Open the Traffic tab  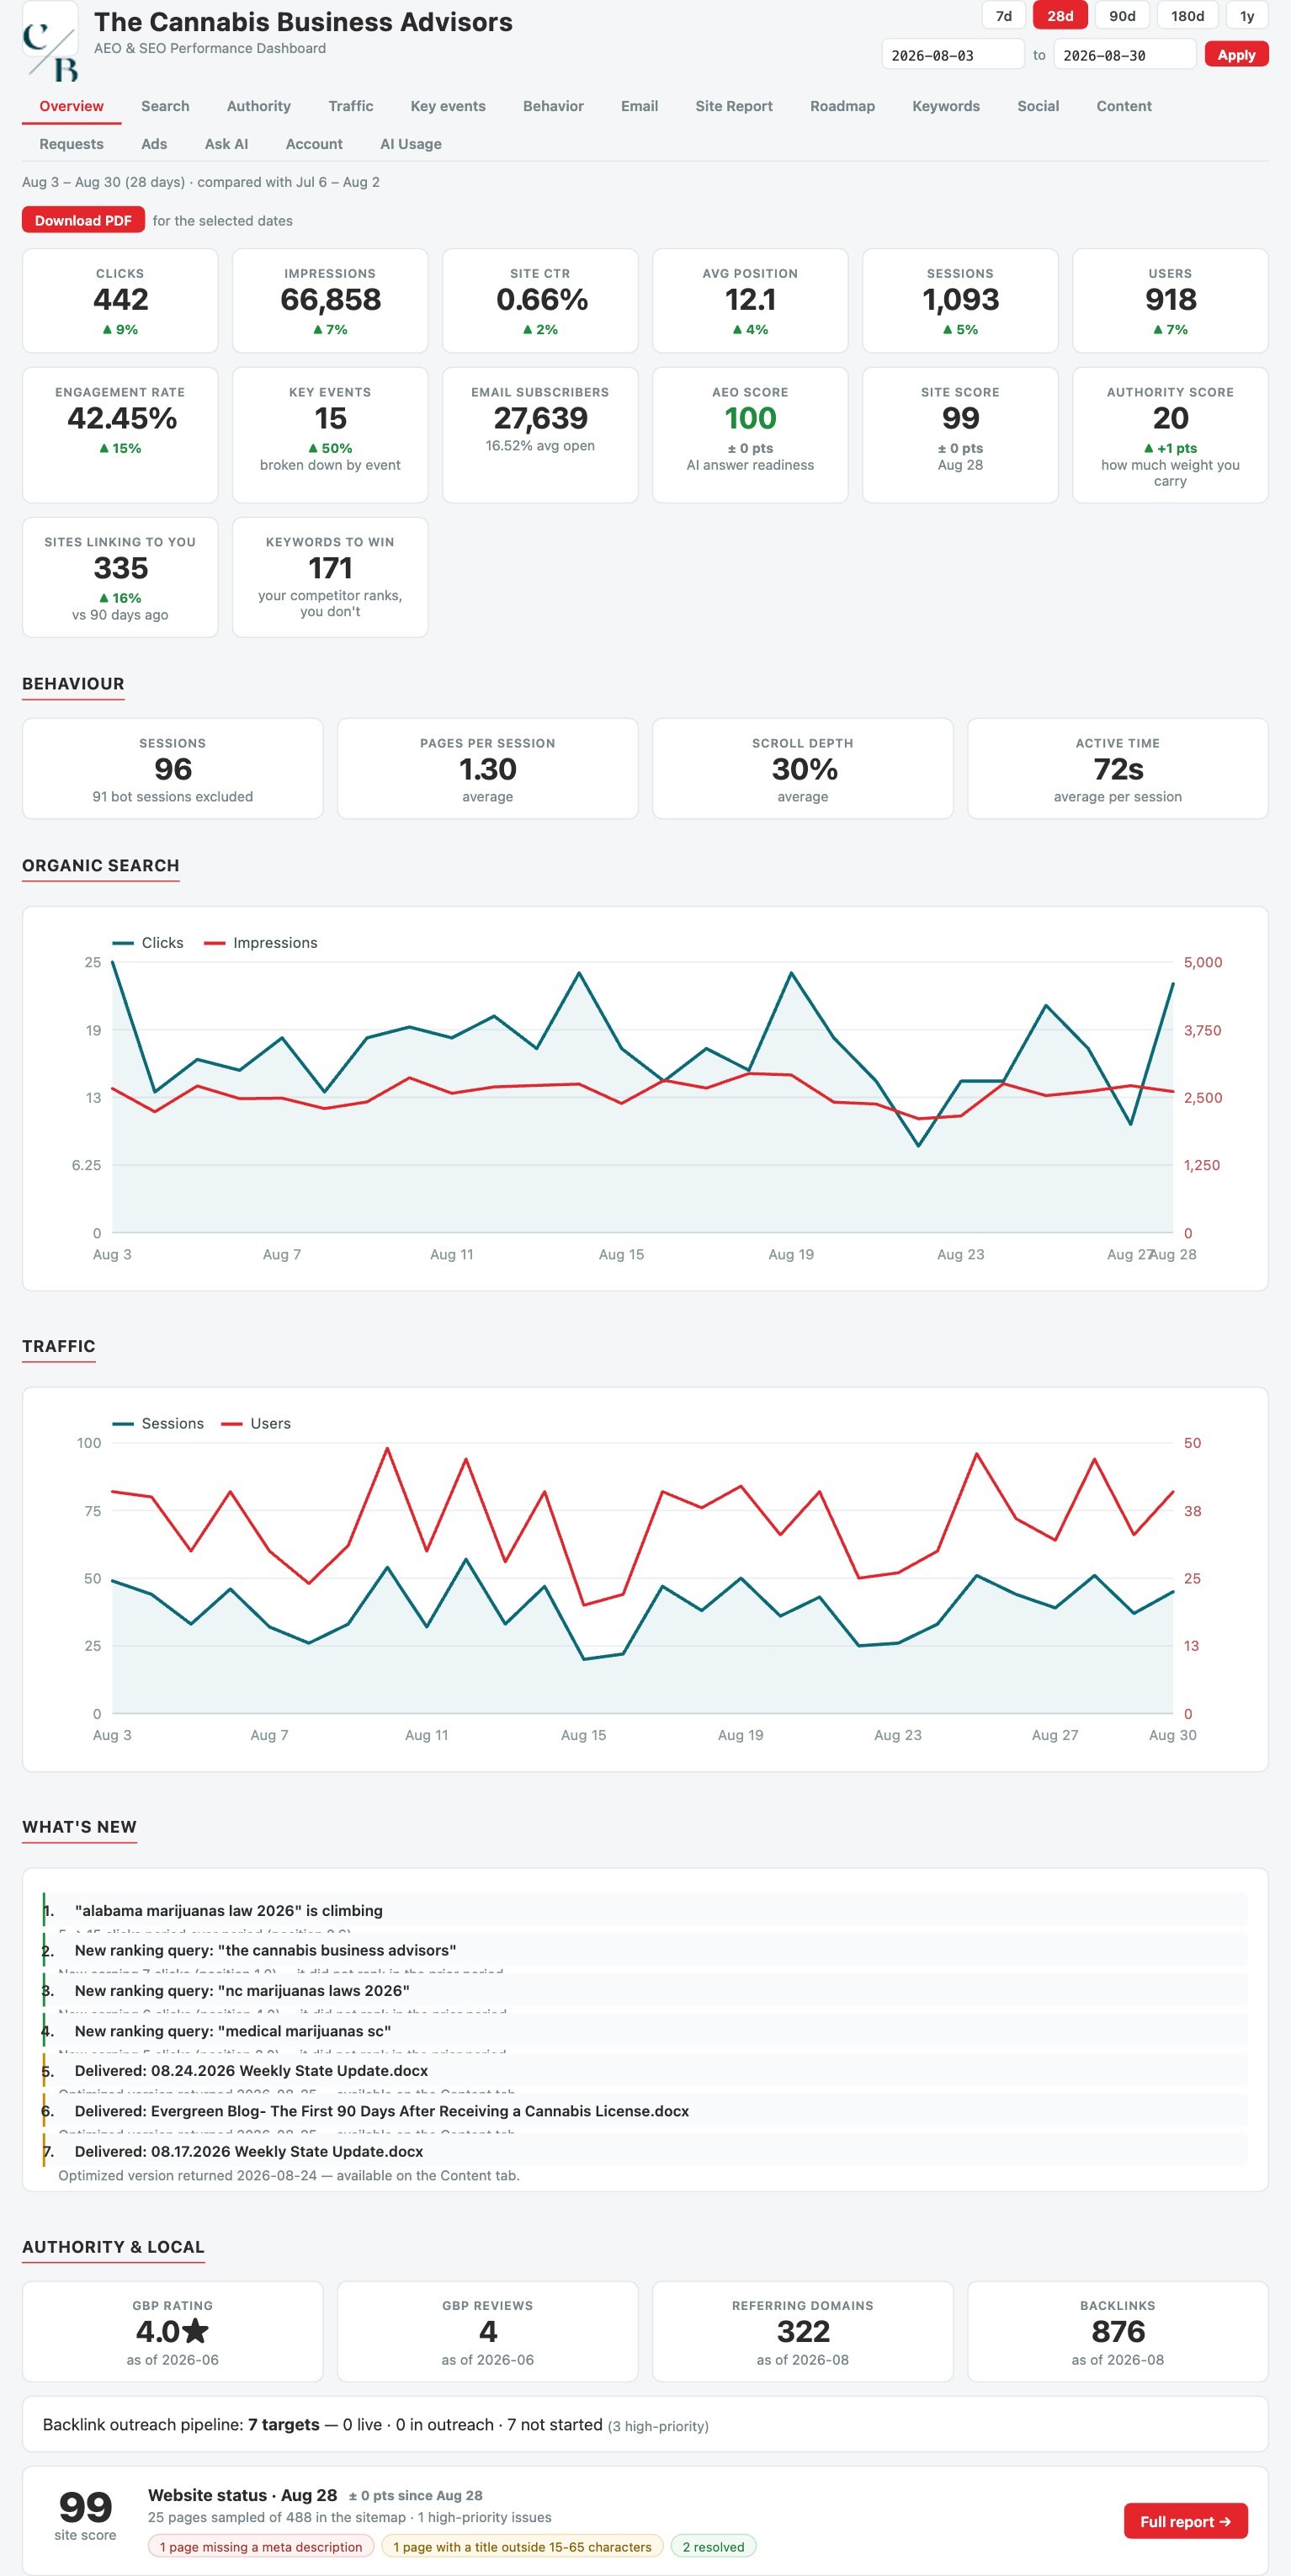click(x=351, y=106)
